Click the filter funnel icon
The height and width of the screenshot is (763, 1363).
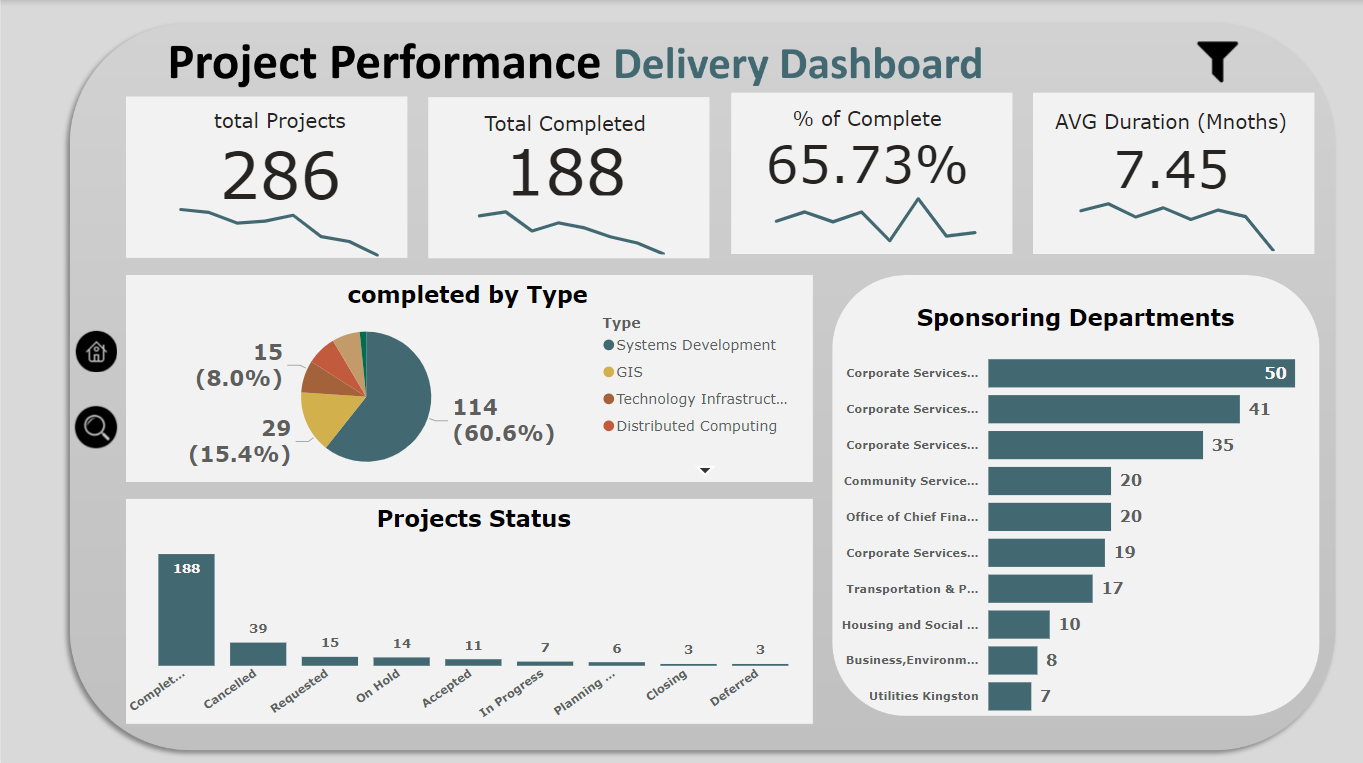click(1217, 61)
